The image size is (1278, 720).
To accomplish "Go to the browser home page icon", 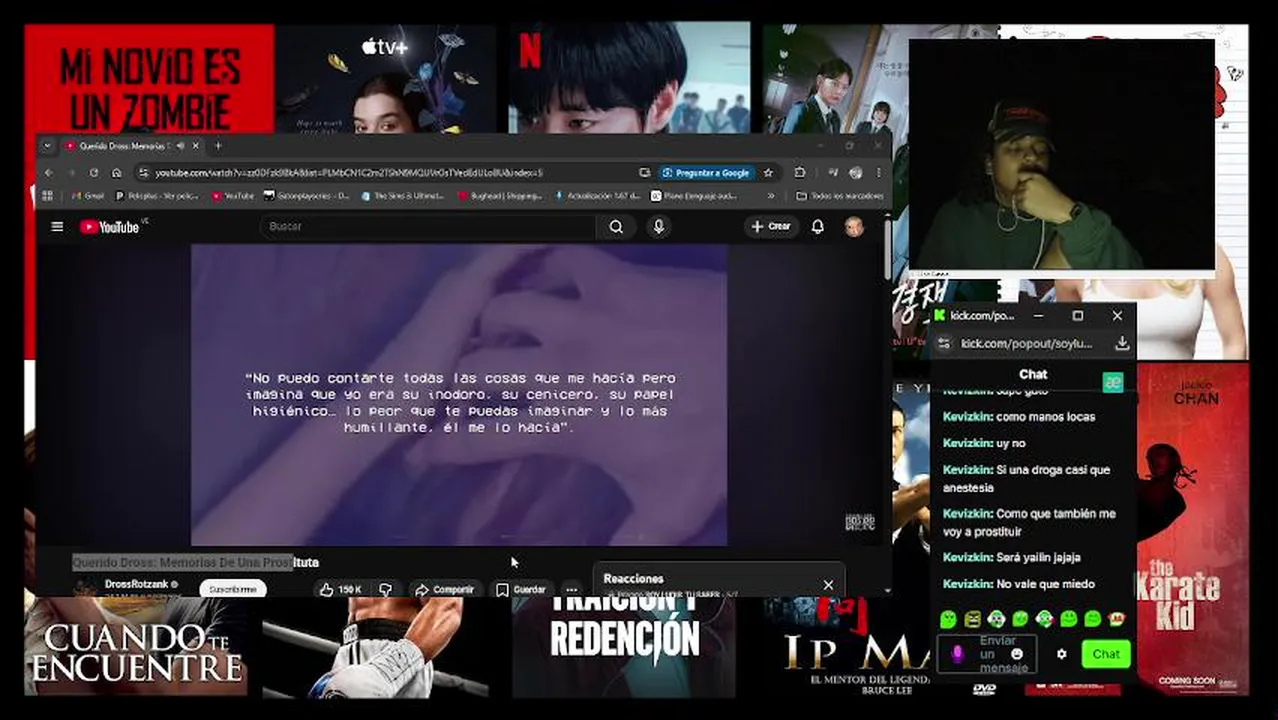I will click(116, 173).
